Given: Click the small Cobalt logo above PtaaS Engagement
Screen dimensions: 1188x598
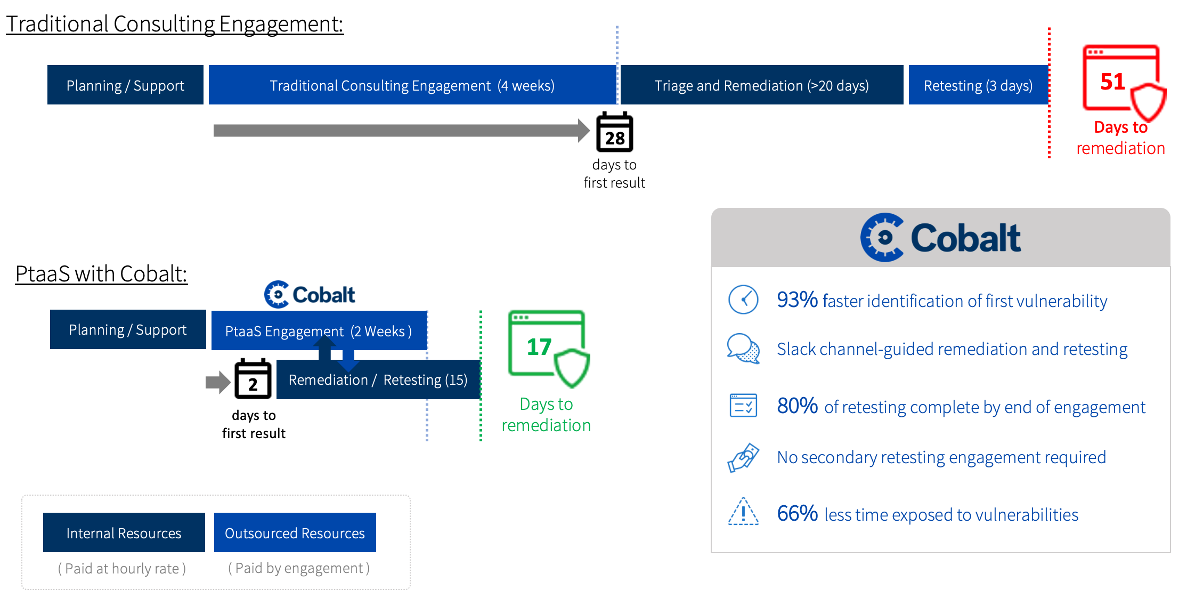Looking at the screenshot, I should (309, 294).
